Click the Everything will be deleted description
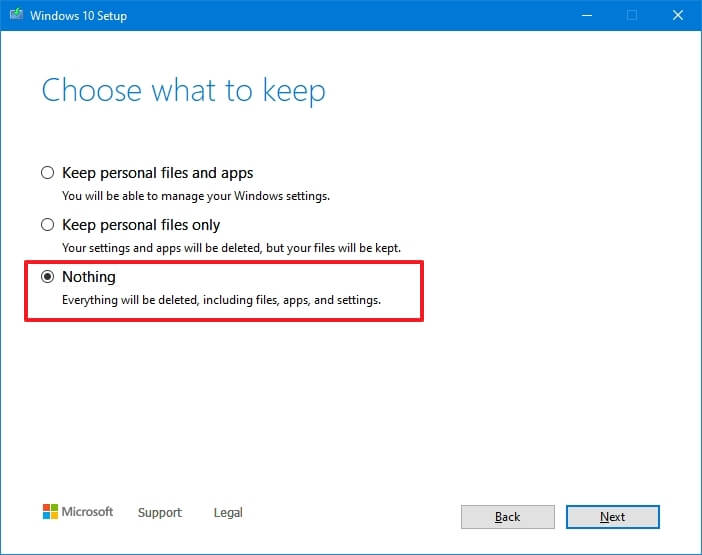This screenshot has height=555, width=702. click(x=221, y=300)
